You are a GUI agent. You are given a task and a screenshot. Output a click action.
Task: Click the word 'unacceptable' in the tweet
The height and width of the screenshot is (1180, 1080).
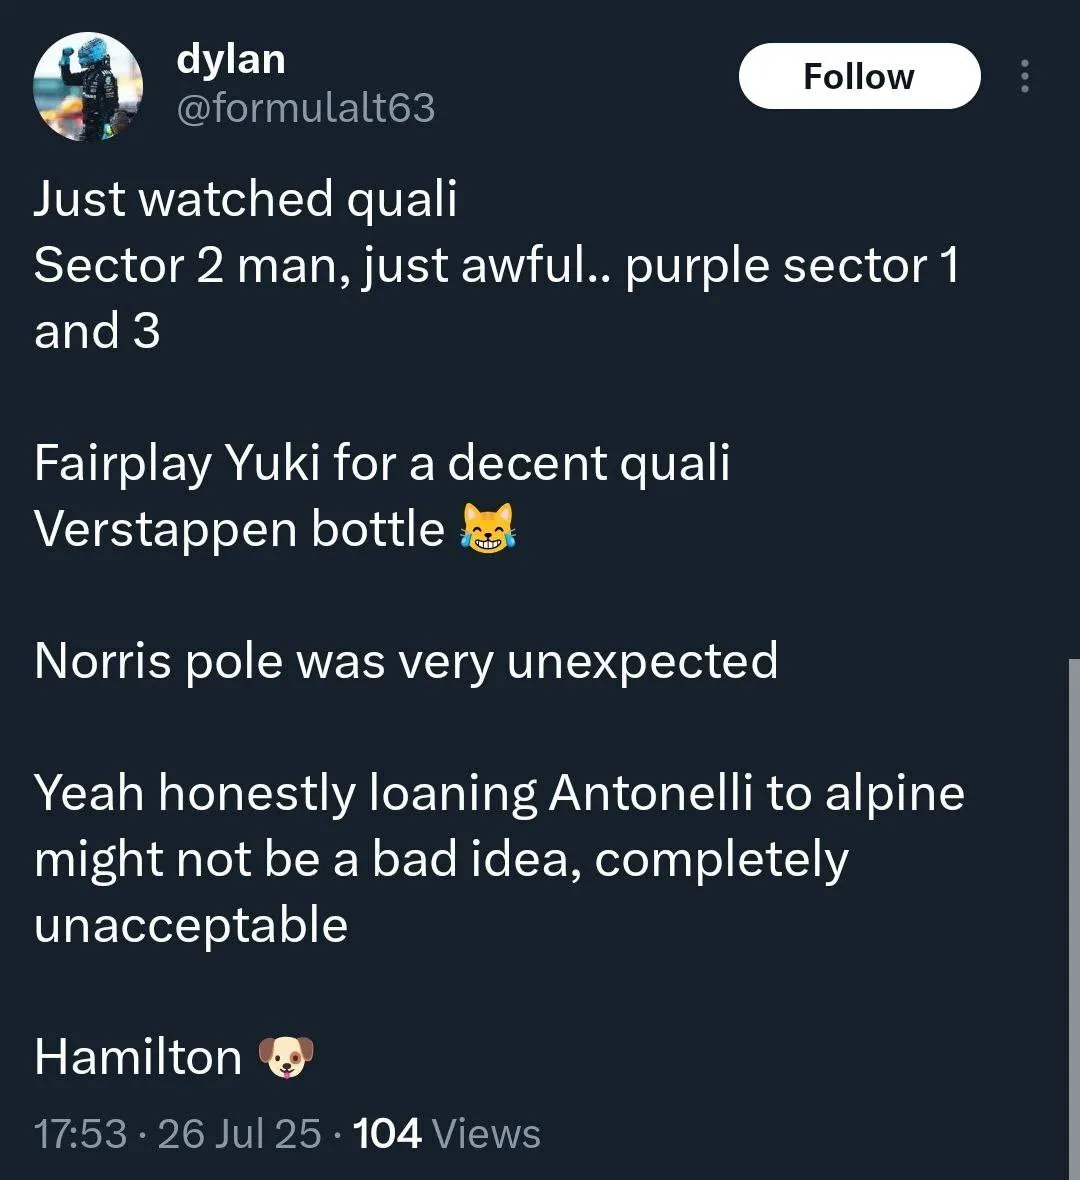point(191,926)
